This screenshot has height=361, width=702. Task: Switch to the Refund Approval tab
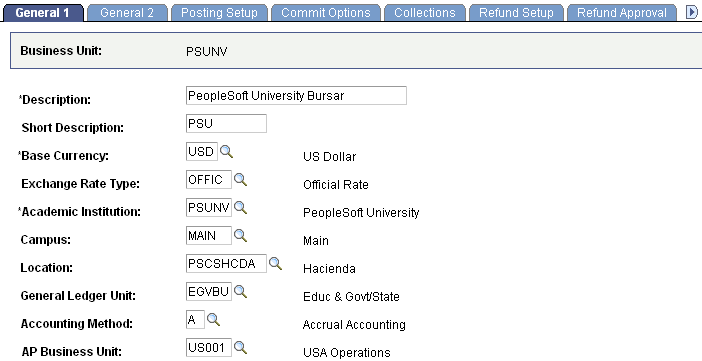coord(622,13)
